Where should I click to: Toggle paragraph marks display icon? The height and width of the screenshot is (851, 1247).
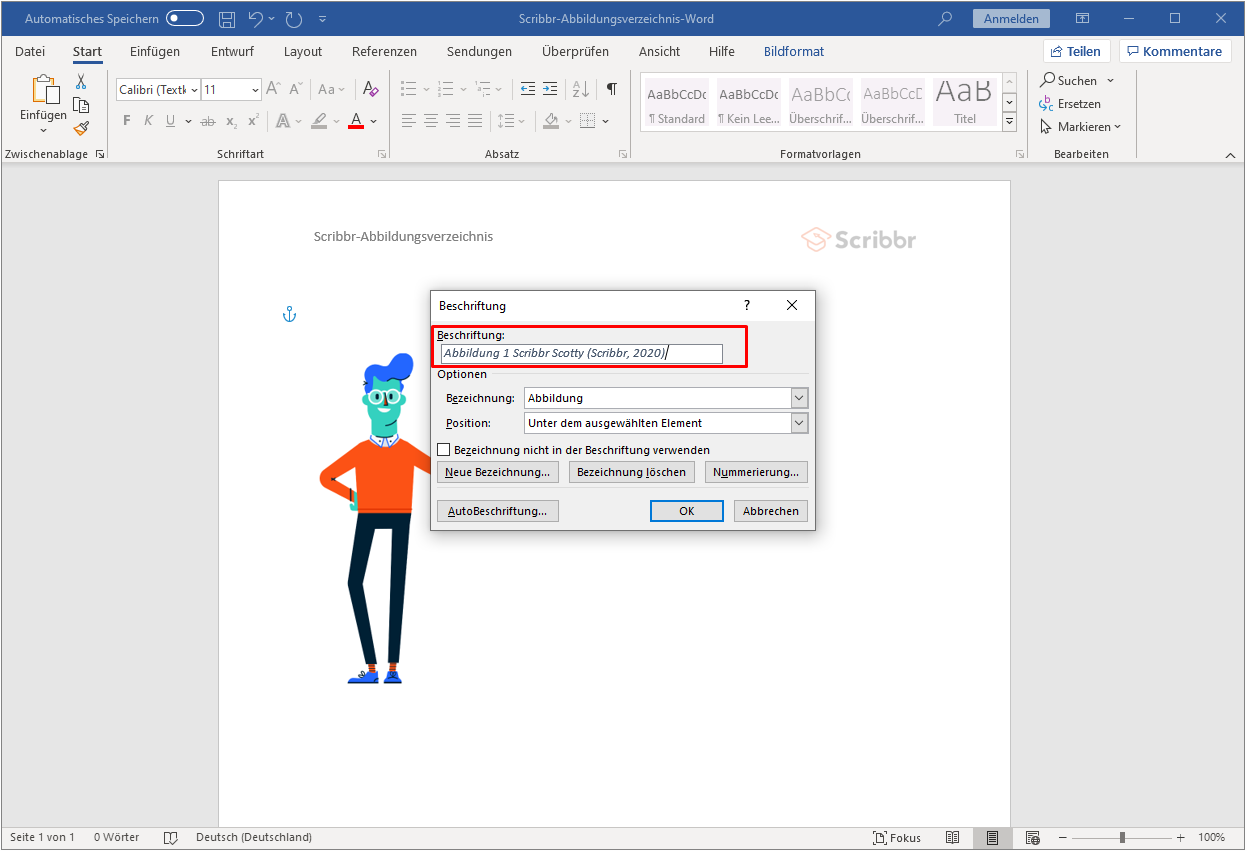pyautogui.click(x=611, y=89)
